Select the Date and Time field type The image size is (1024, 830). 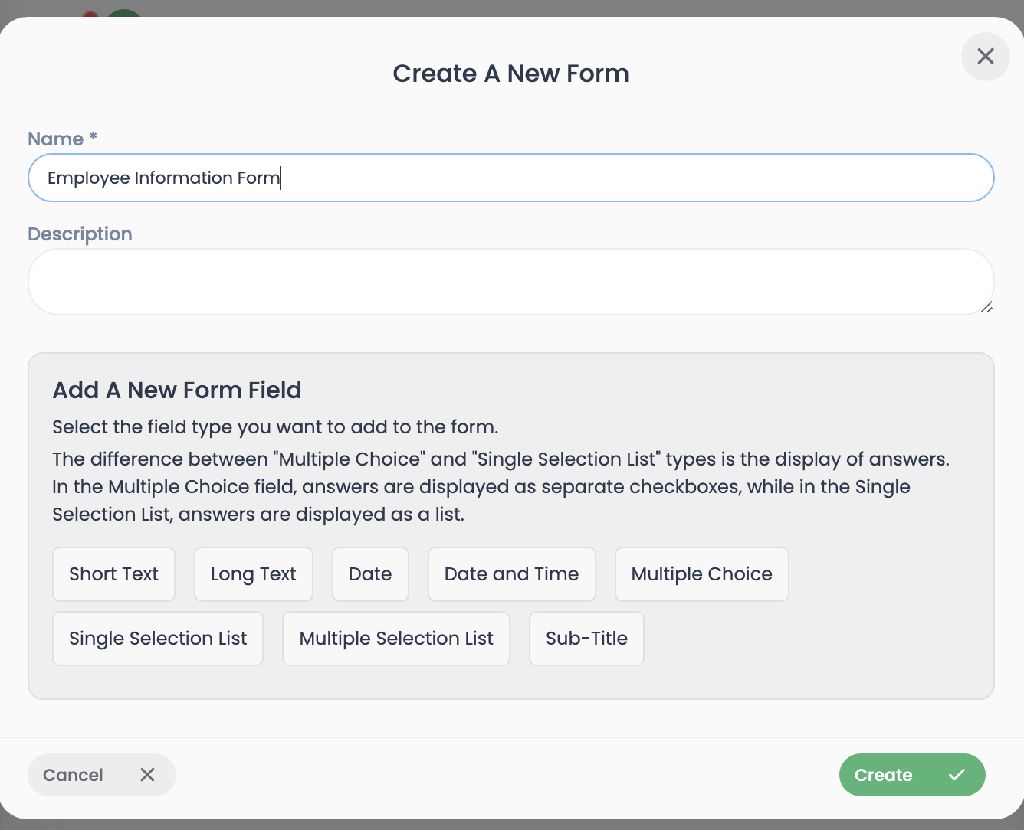coord(511,574)
